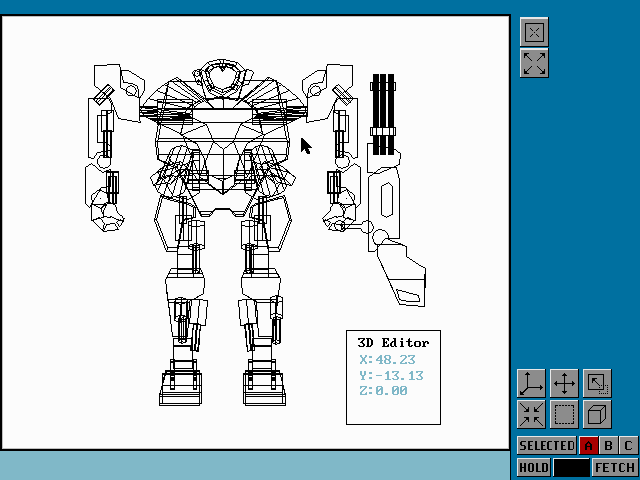The width and height of the screenshot is (640, 480).
Task: Select the four-way move arrows tool
Action: coord(564,383)
